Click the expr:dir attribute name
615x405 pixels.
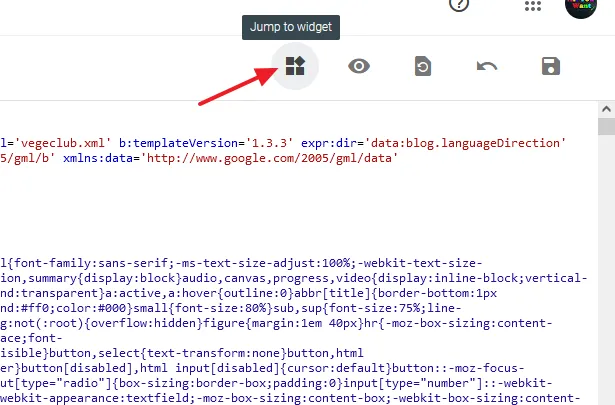click(x=329, y=143)
